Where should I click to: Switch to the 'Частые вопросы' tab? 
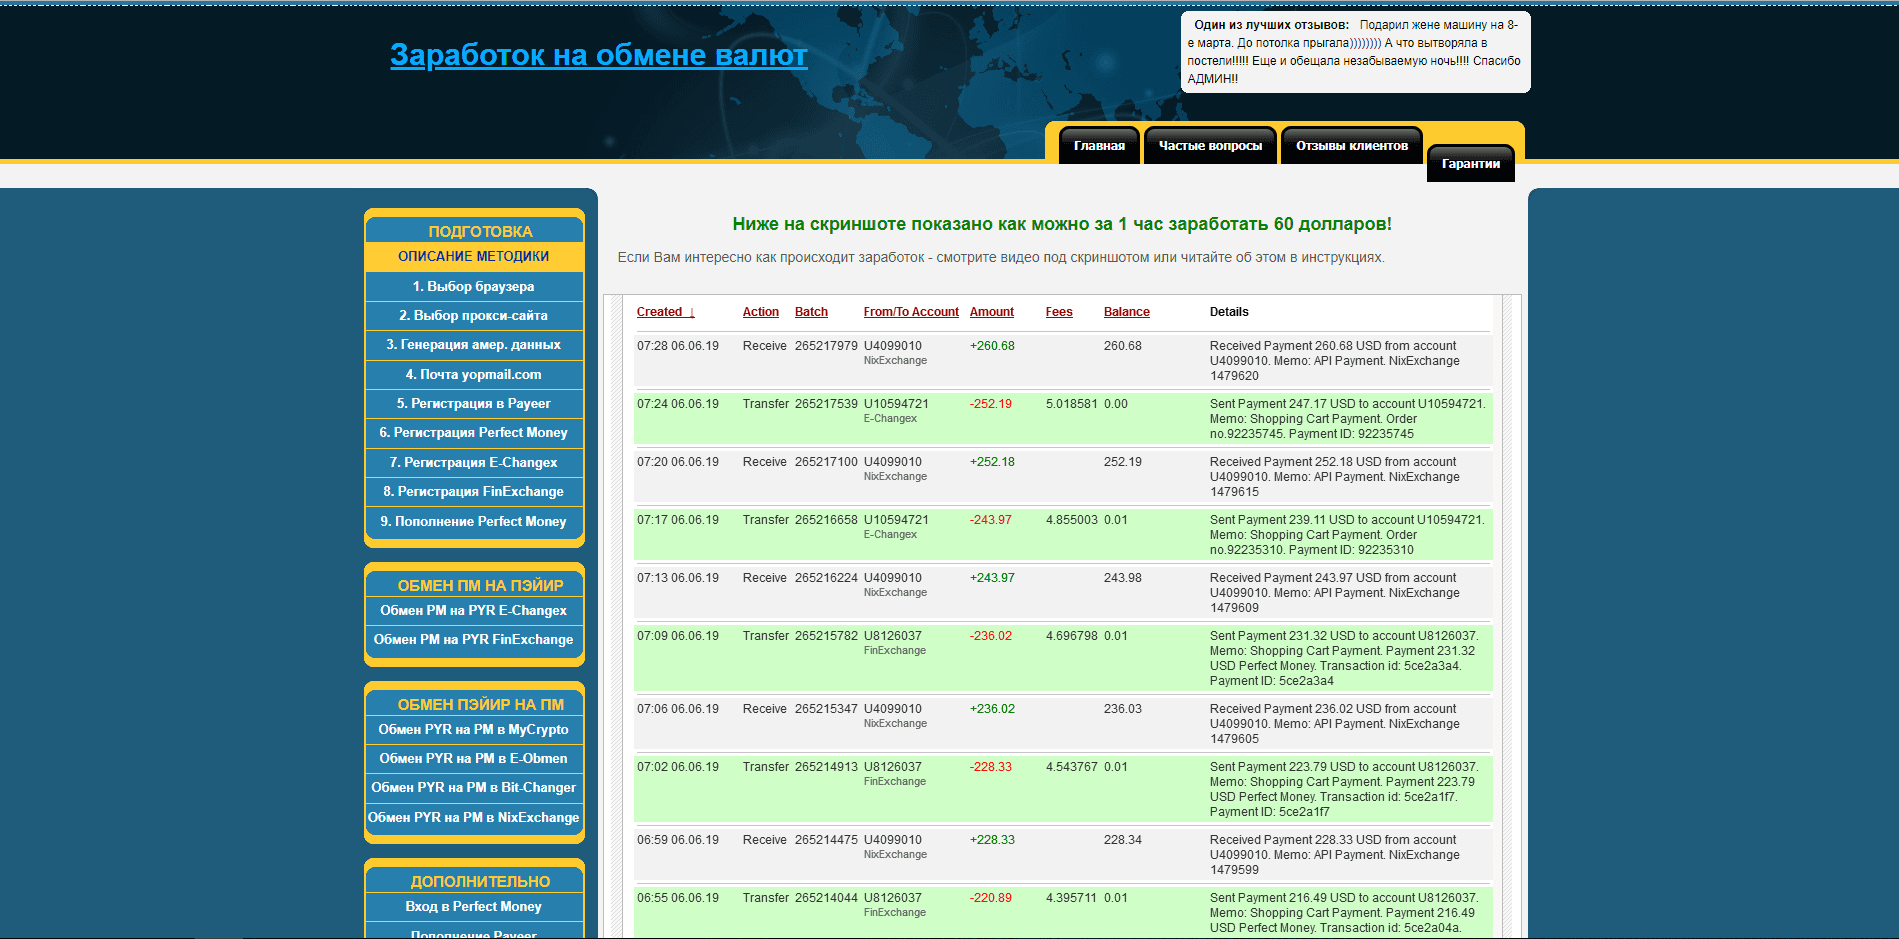(x=1210, y=146)
